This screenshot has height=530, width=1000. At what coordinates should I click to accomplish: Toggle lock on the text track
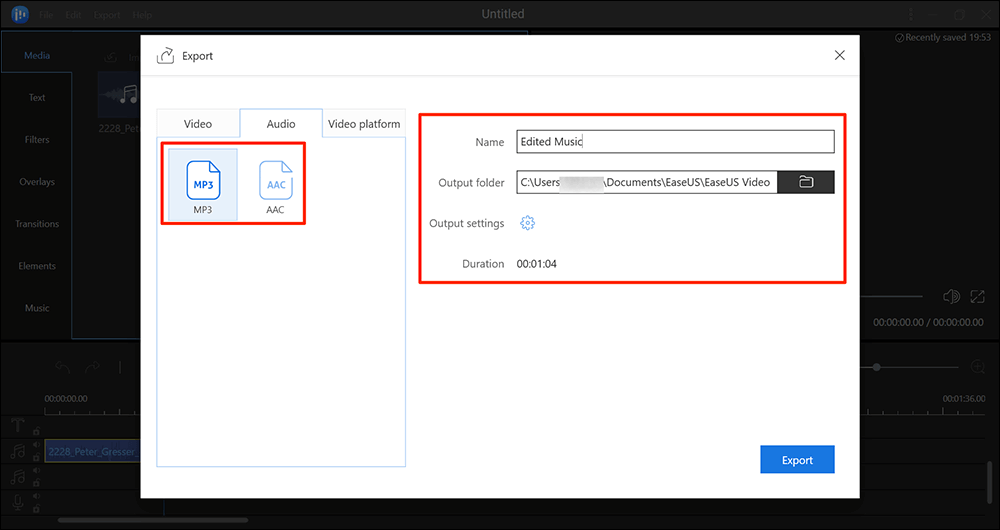pos(36,431)
